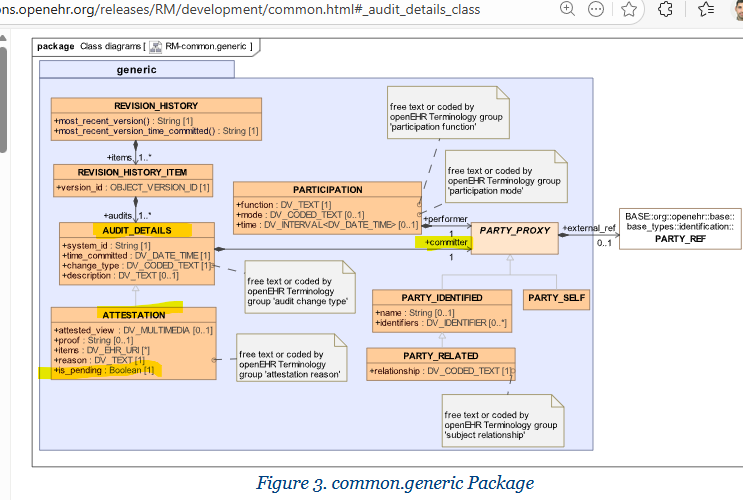Screen dimensions: 743x500
Task: Bookmark this page with the star icon
Action: 629,10
